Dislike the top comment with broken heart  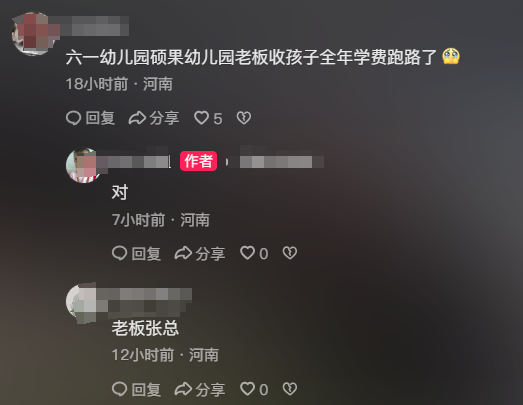click(x=244, y=118)
